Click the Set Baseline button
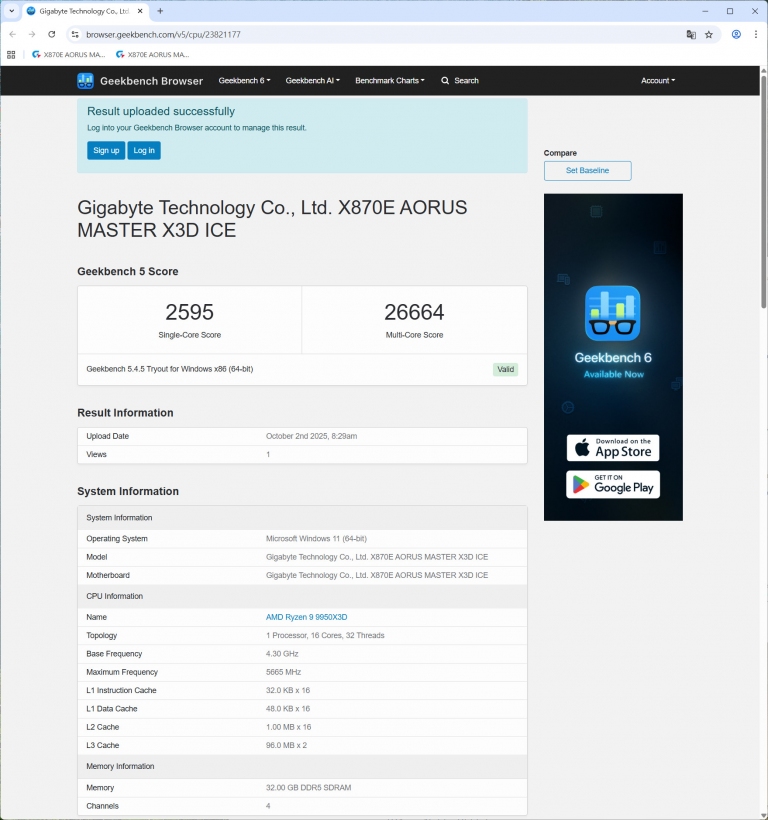 click(587, 171)
